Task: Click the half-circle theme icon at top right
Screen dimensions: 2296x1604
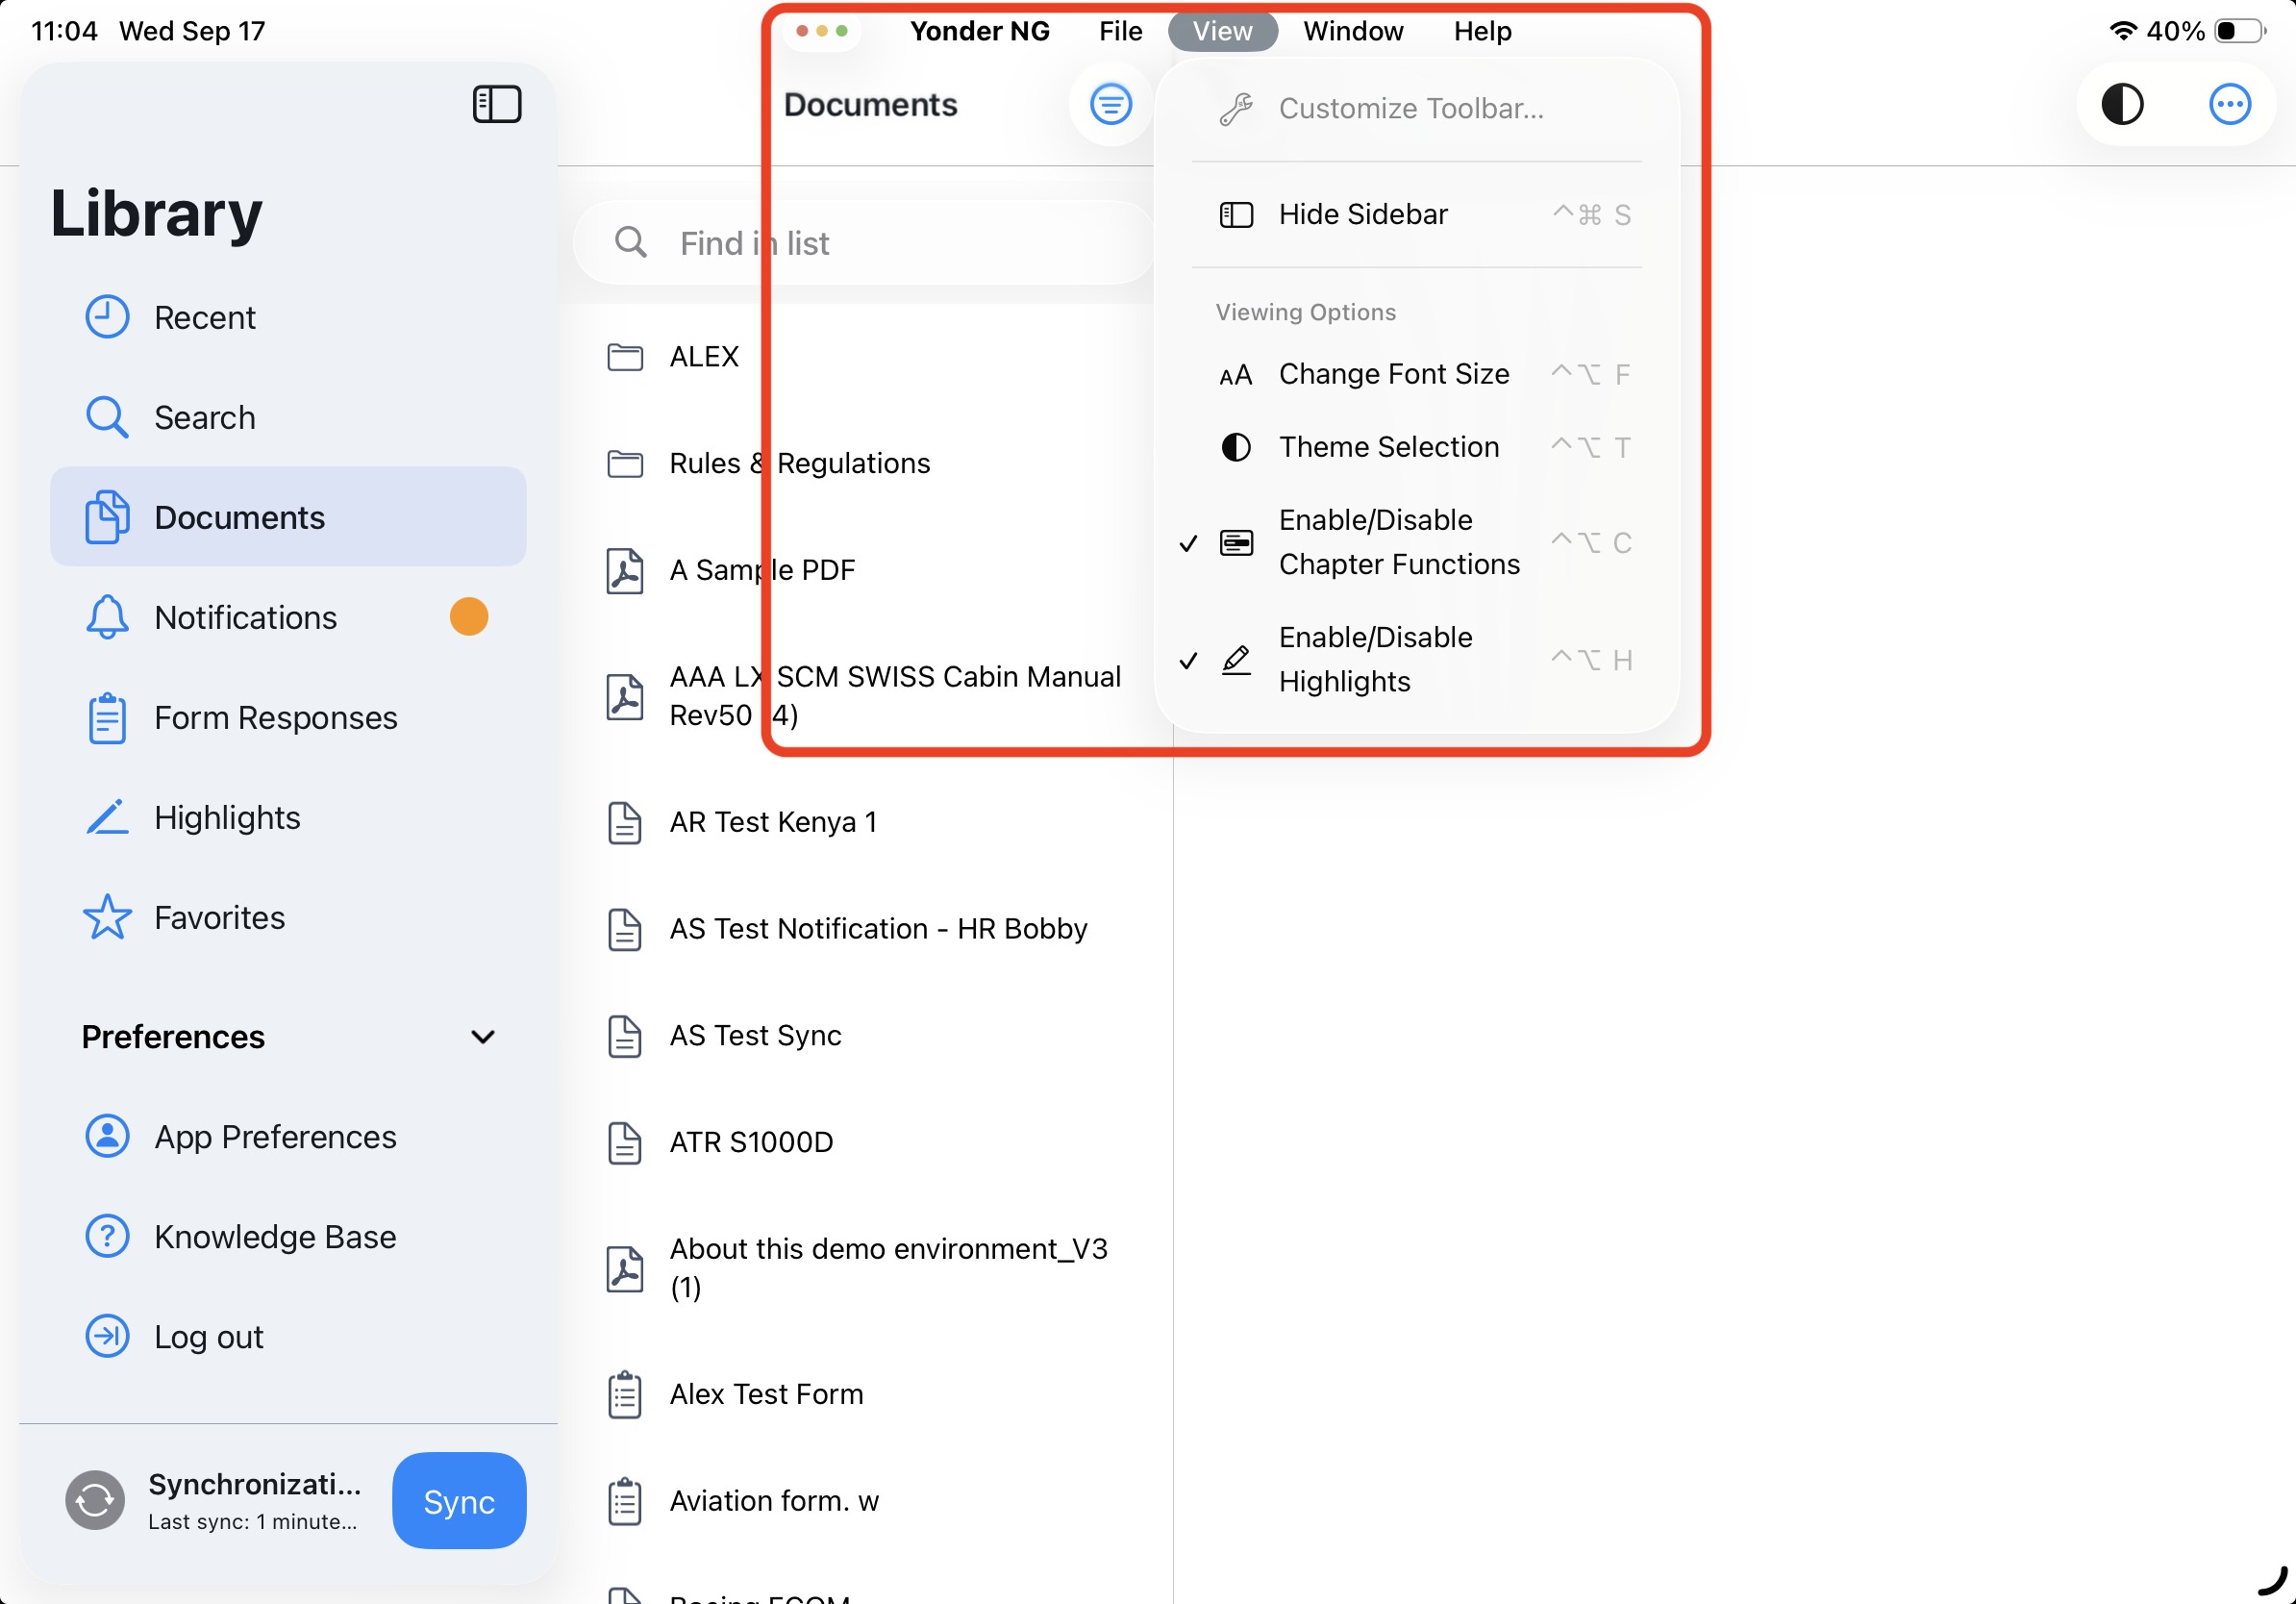Action: 2121,104
